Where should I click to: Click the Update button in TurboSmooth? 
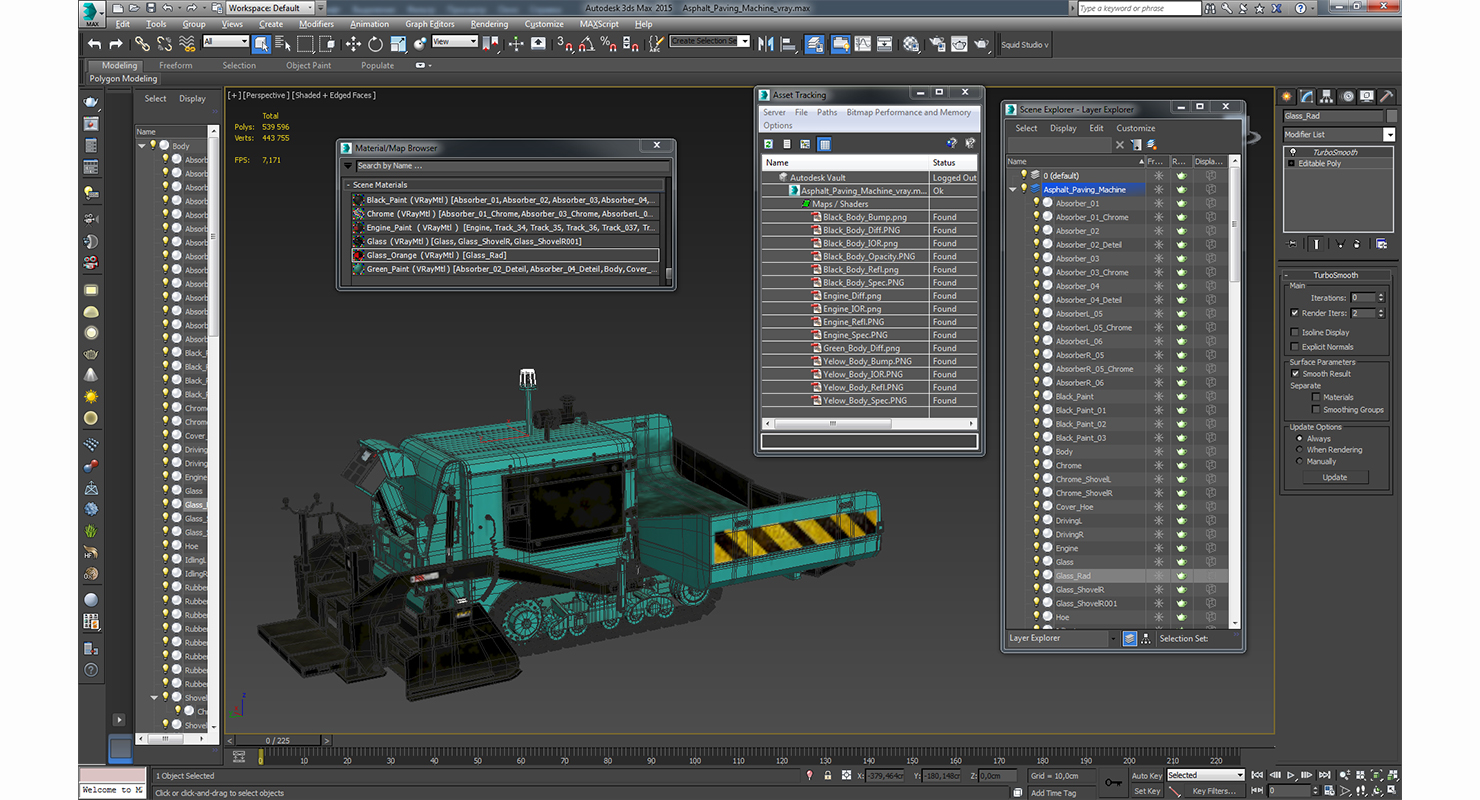(1335, 478)
